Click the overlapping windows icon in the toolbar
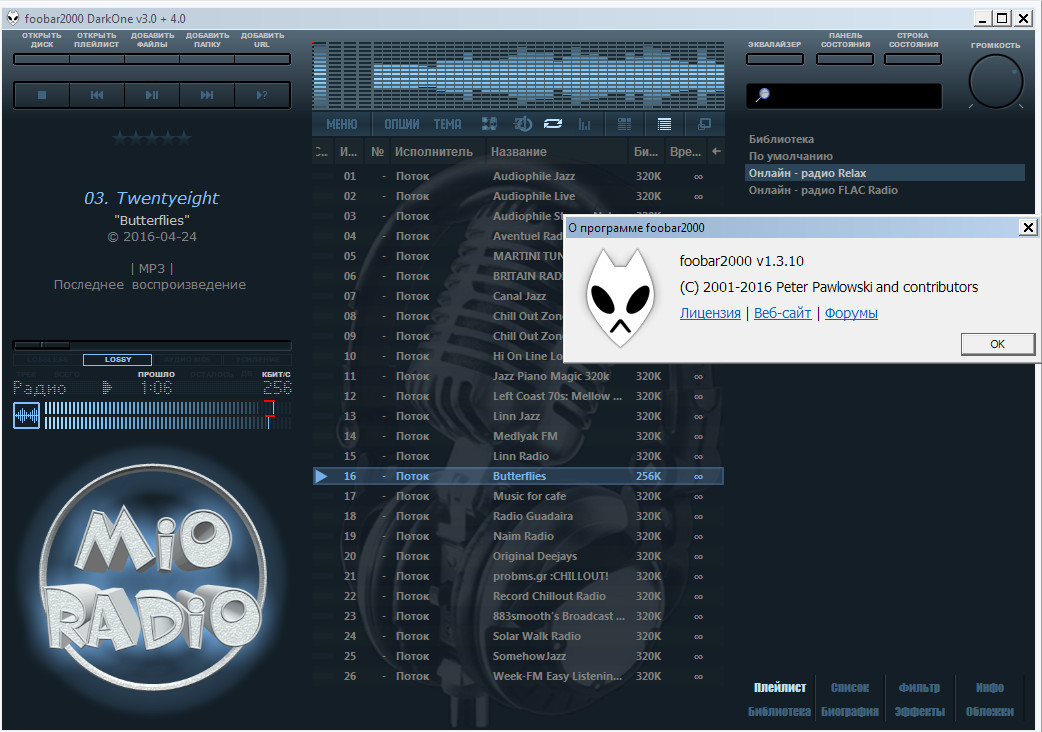The height and width of the screenshot is (732, 1042). tap(704, 124)
